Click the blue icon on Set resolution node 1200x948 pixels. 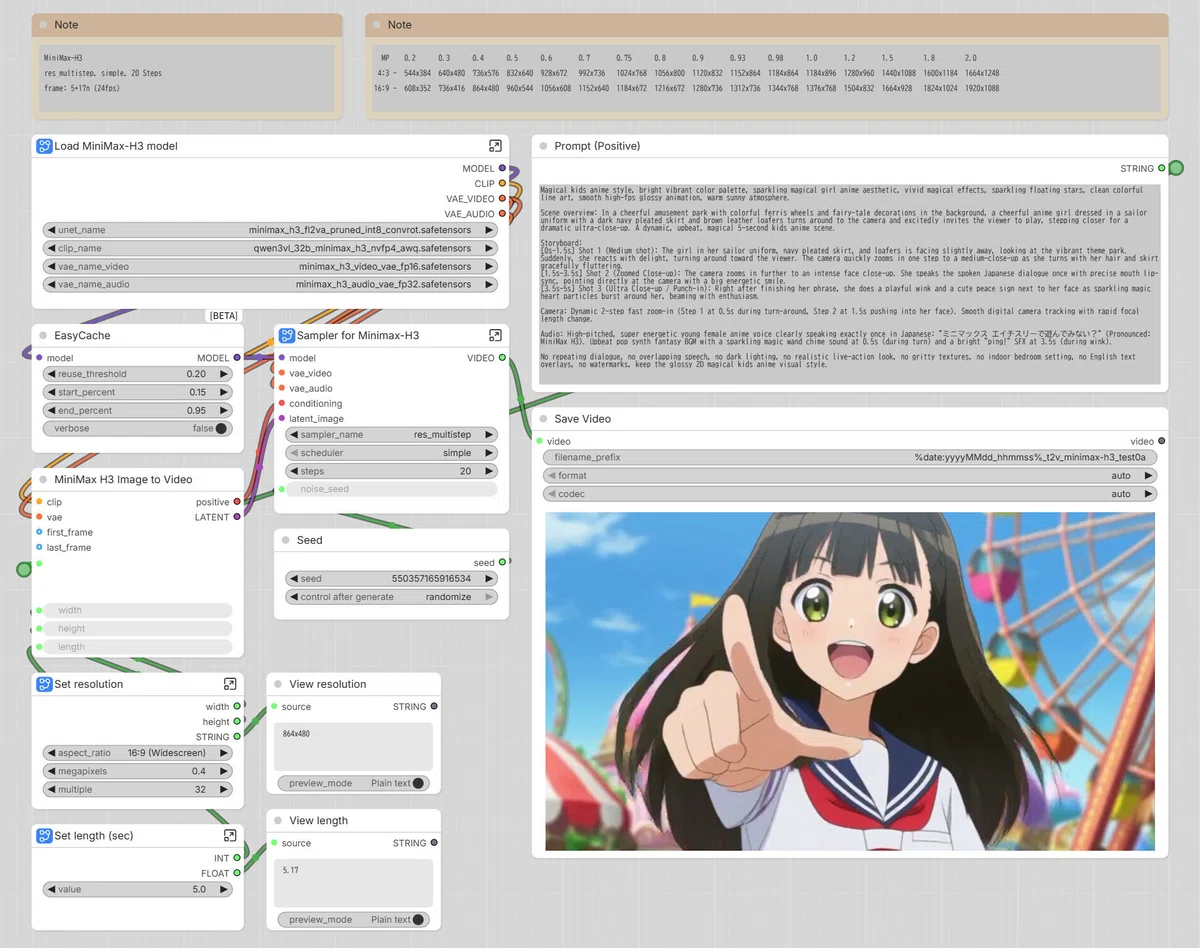(44, 684)
